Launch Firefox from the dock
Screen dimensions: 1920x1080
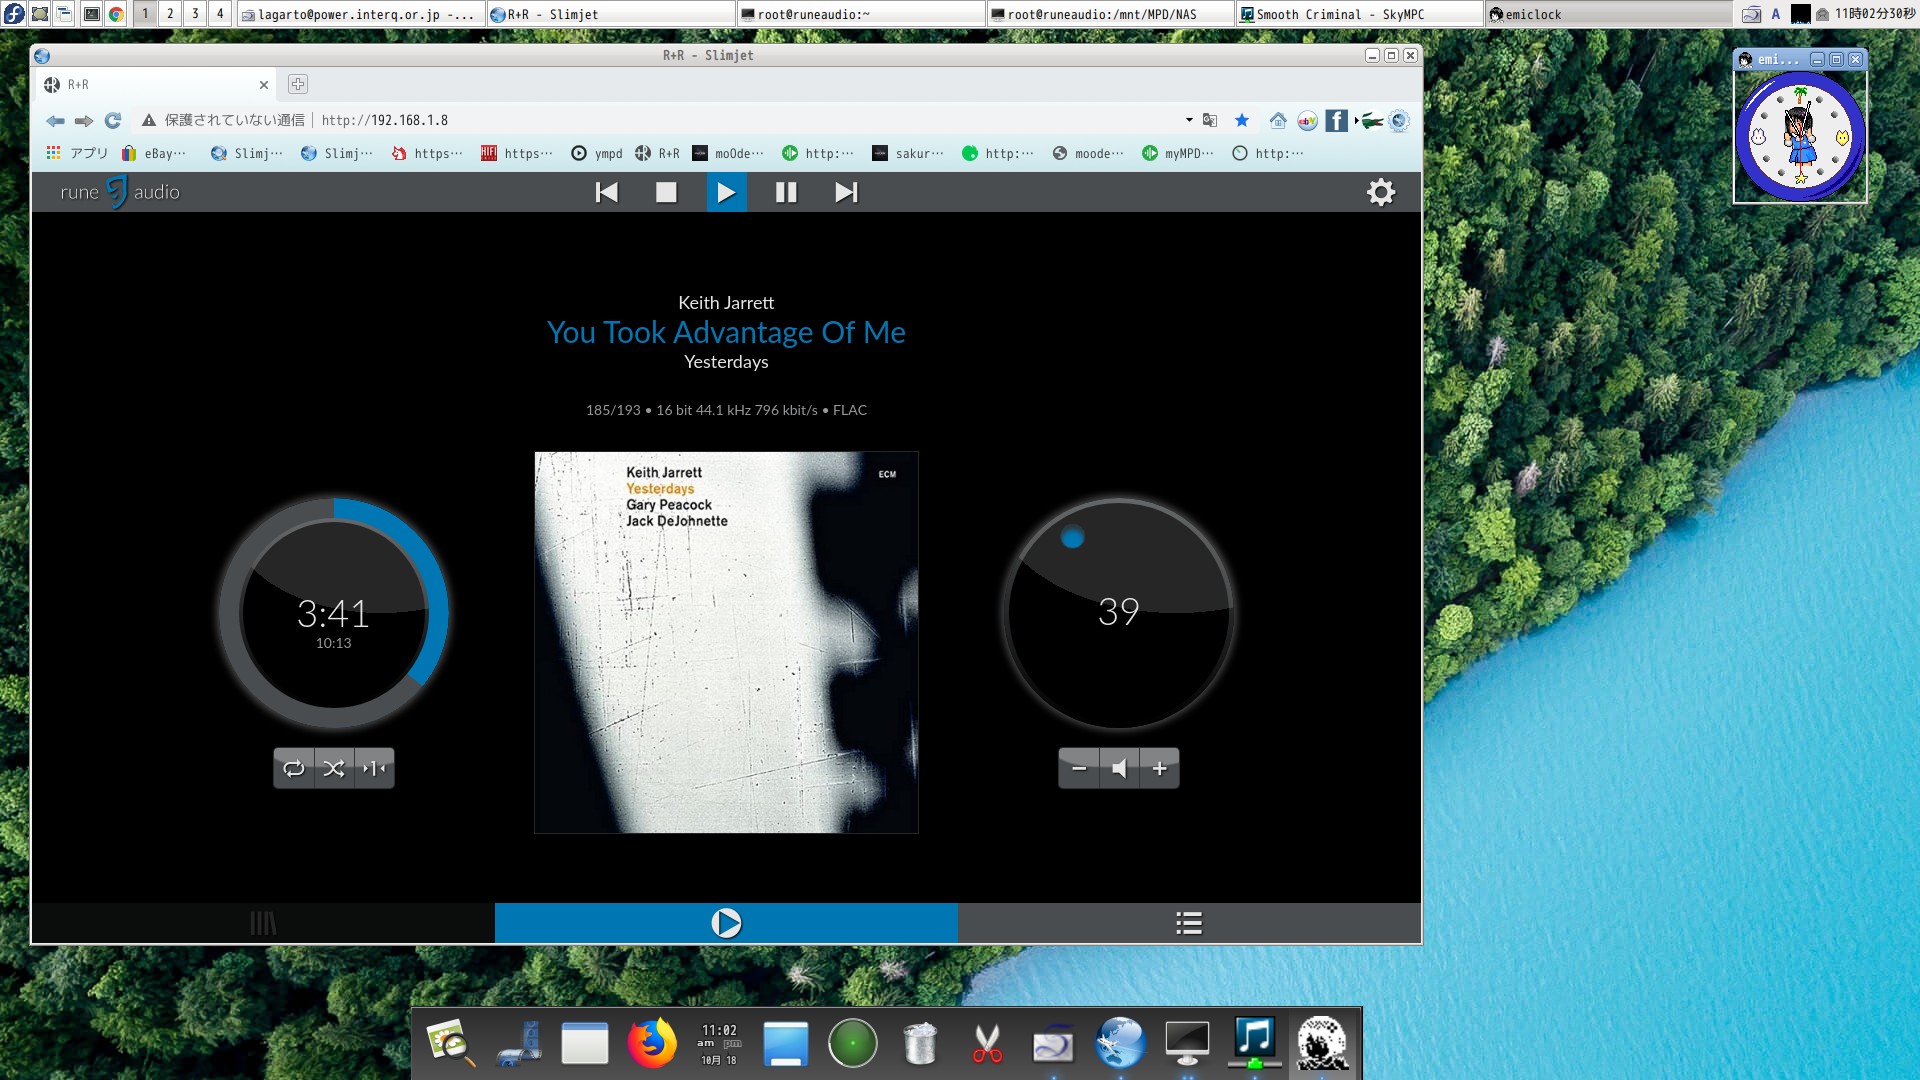[651, 1043]
